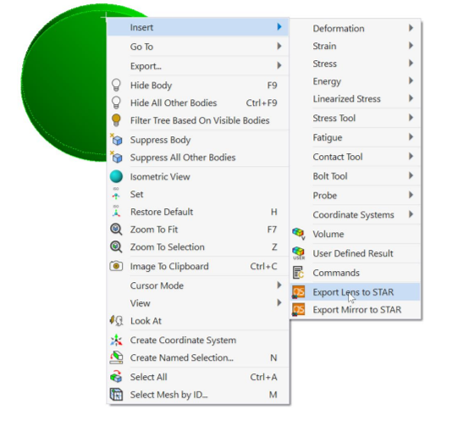Expand the Deformation submenu arrow
Viewport: 468px width, 423px height.
point(411,28)
